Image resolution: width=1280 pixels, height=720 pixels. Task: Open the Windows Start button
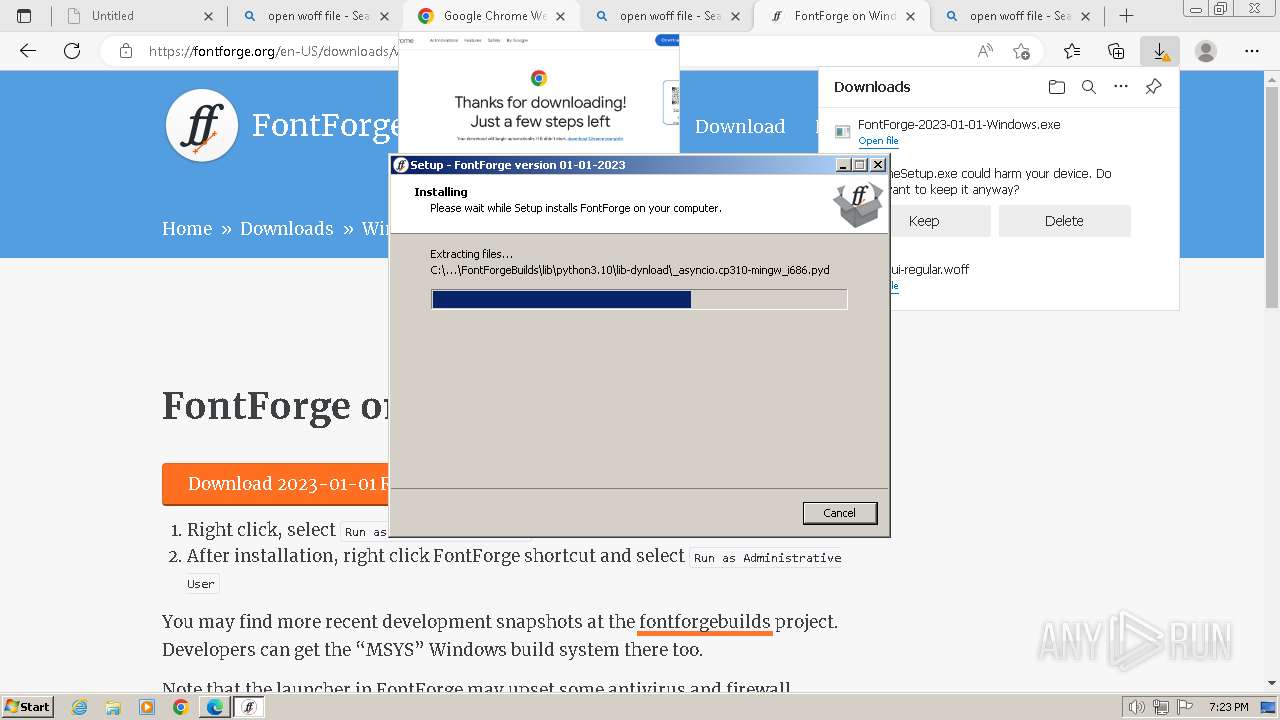[x=27, y=707]
